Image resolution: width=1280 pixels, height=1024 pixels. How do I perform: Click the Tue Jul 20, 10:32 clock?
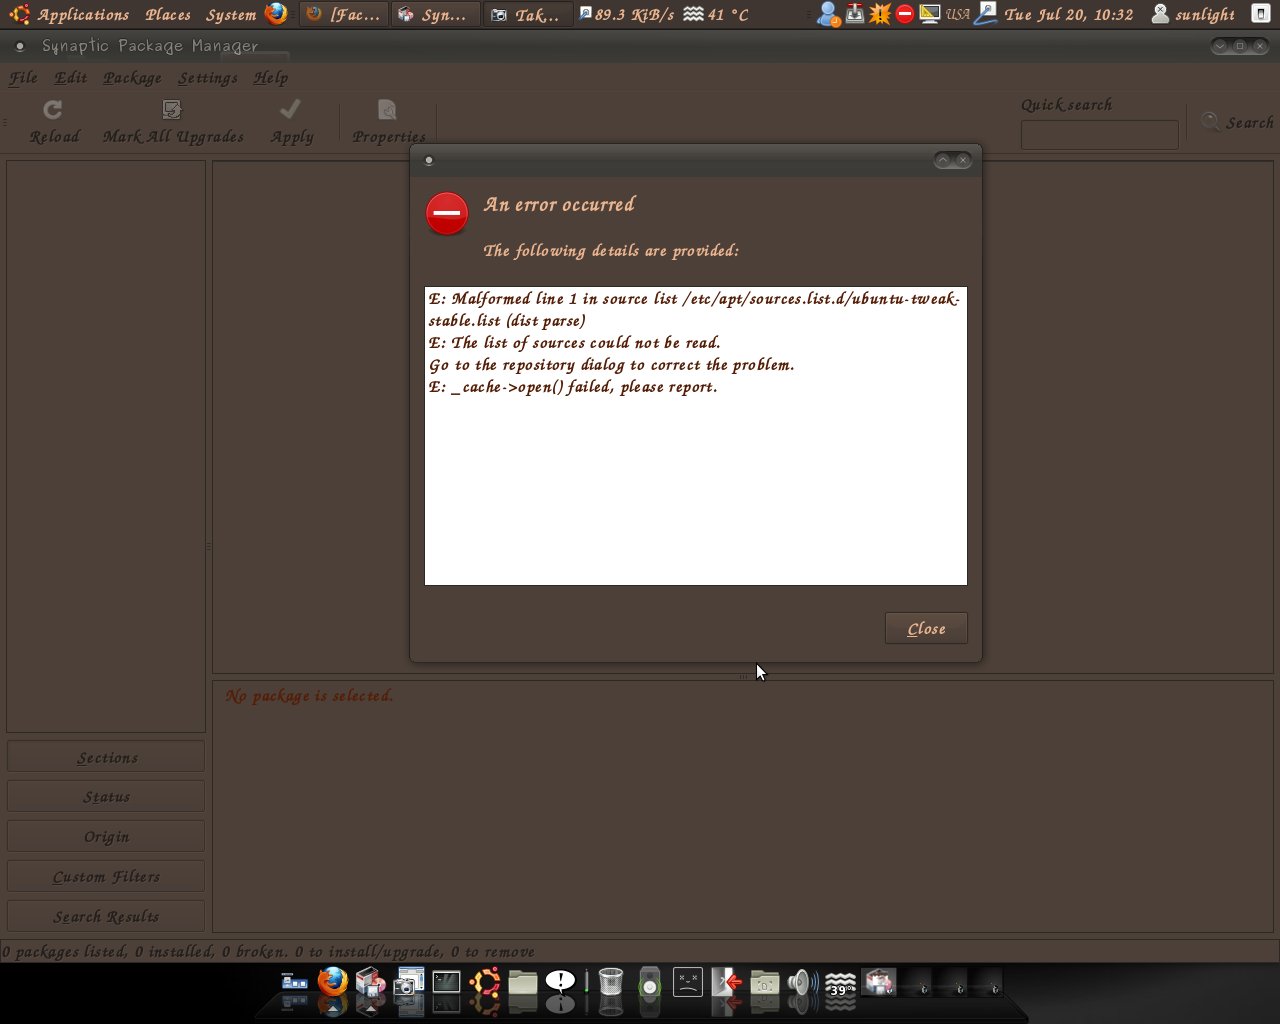[1069, 14]
